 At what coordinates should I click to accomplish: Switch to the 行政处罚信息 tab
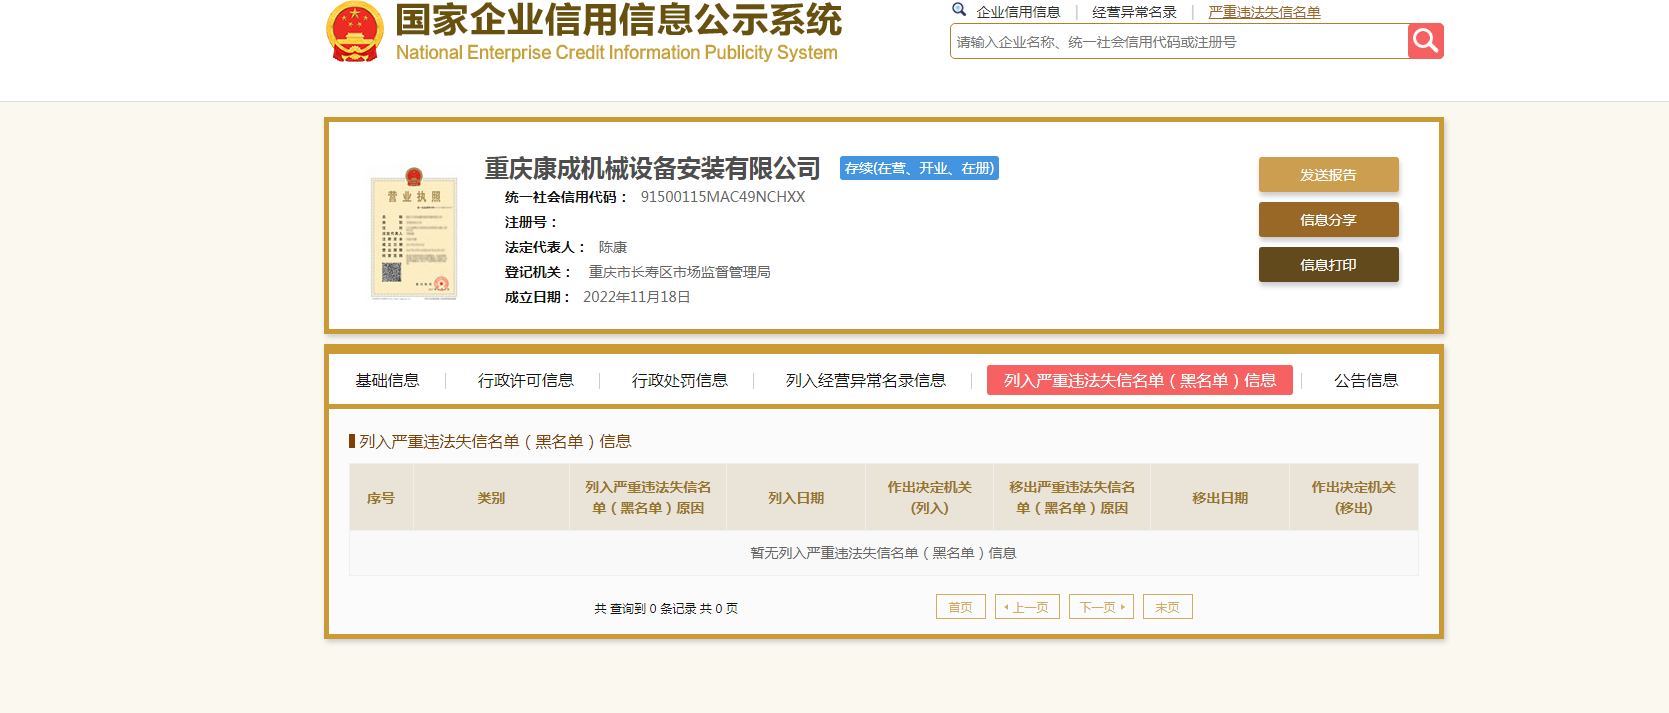tap(679, 380)
